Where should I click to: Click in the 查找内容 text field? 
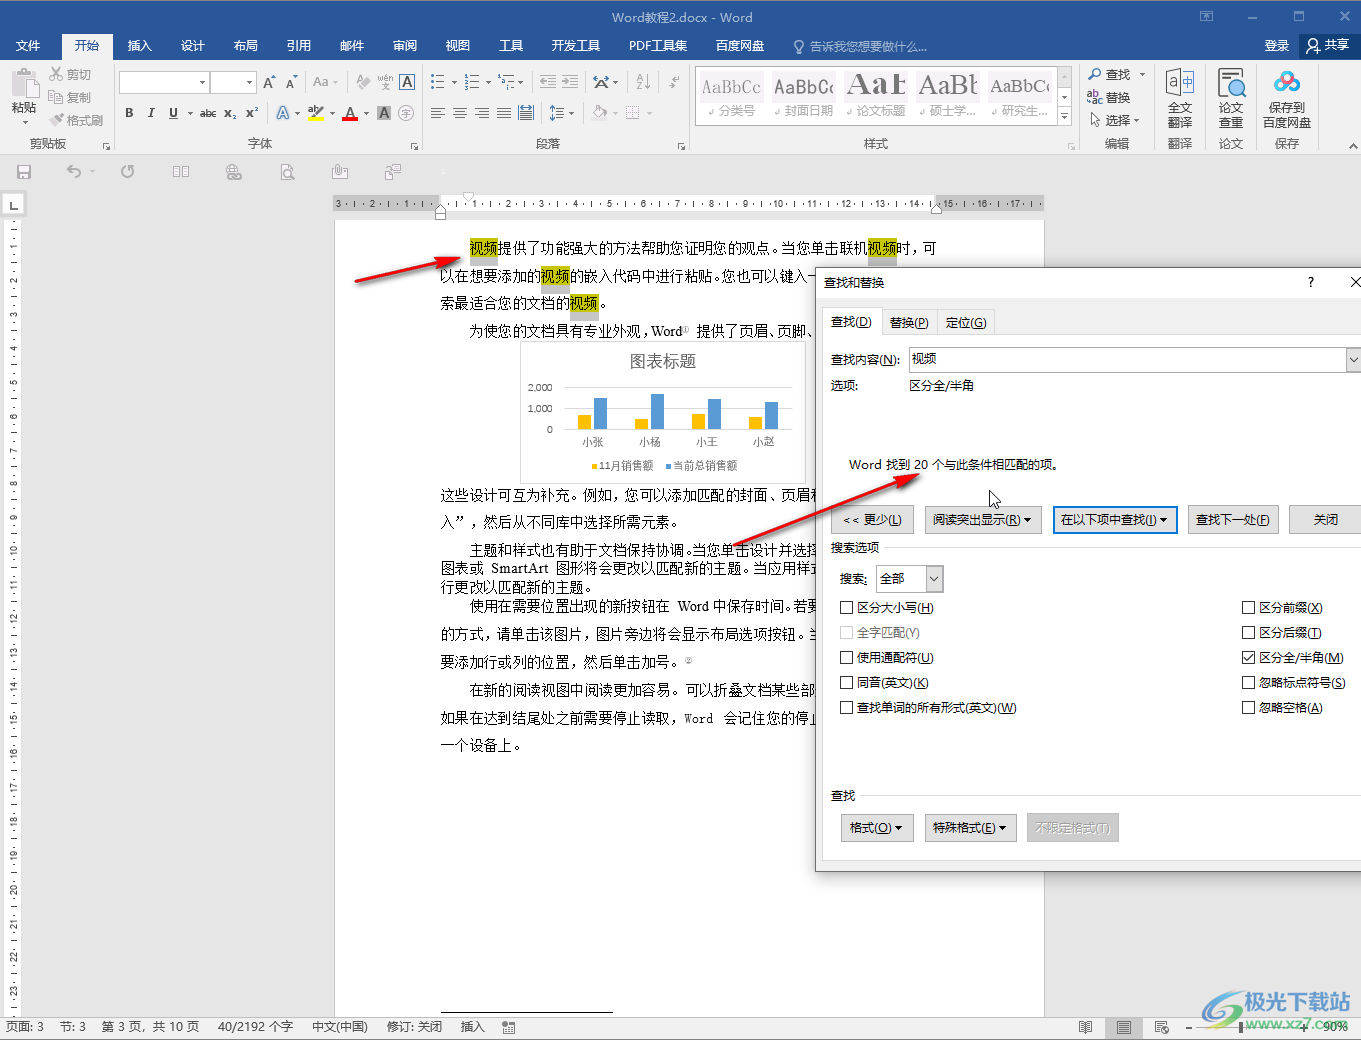pos(1127,359)
